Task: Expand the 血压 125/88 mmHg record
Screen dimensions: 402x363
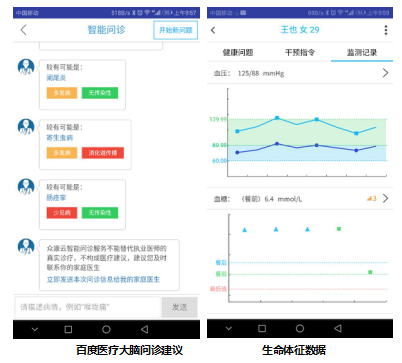Action: coord(300,73)
